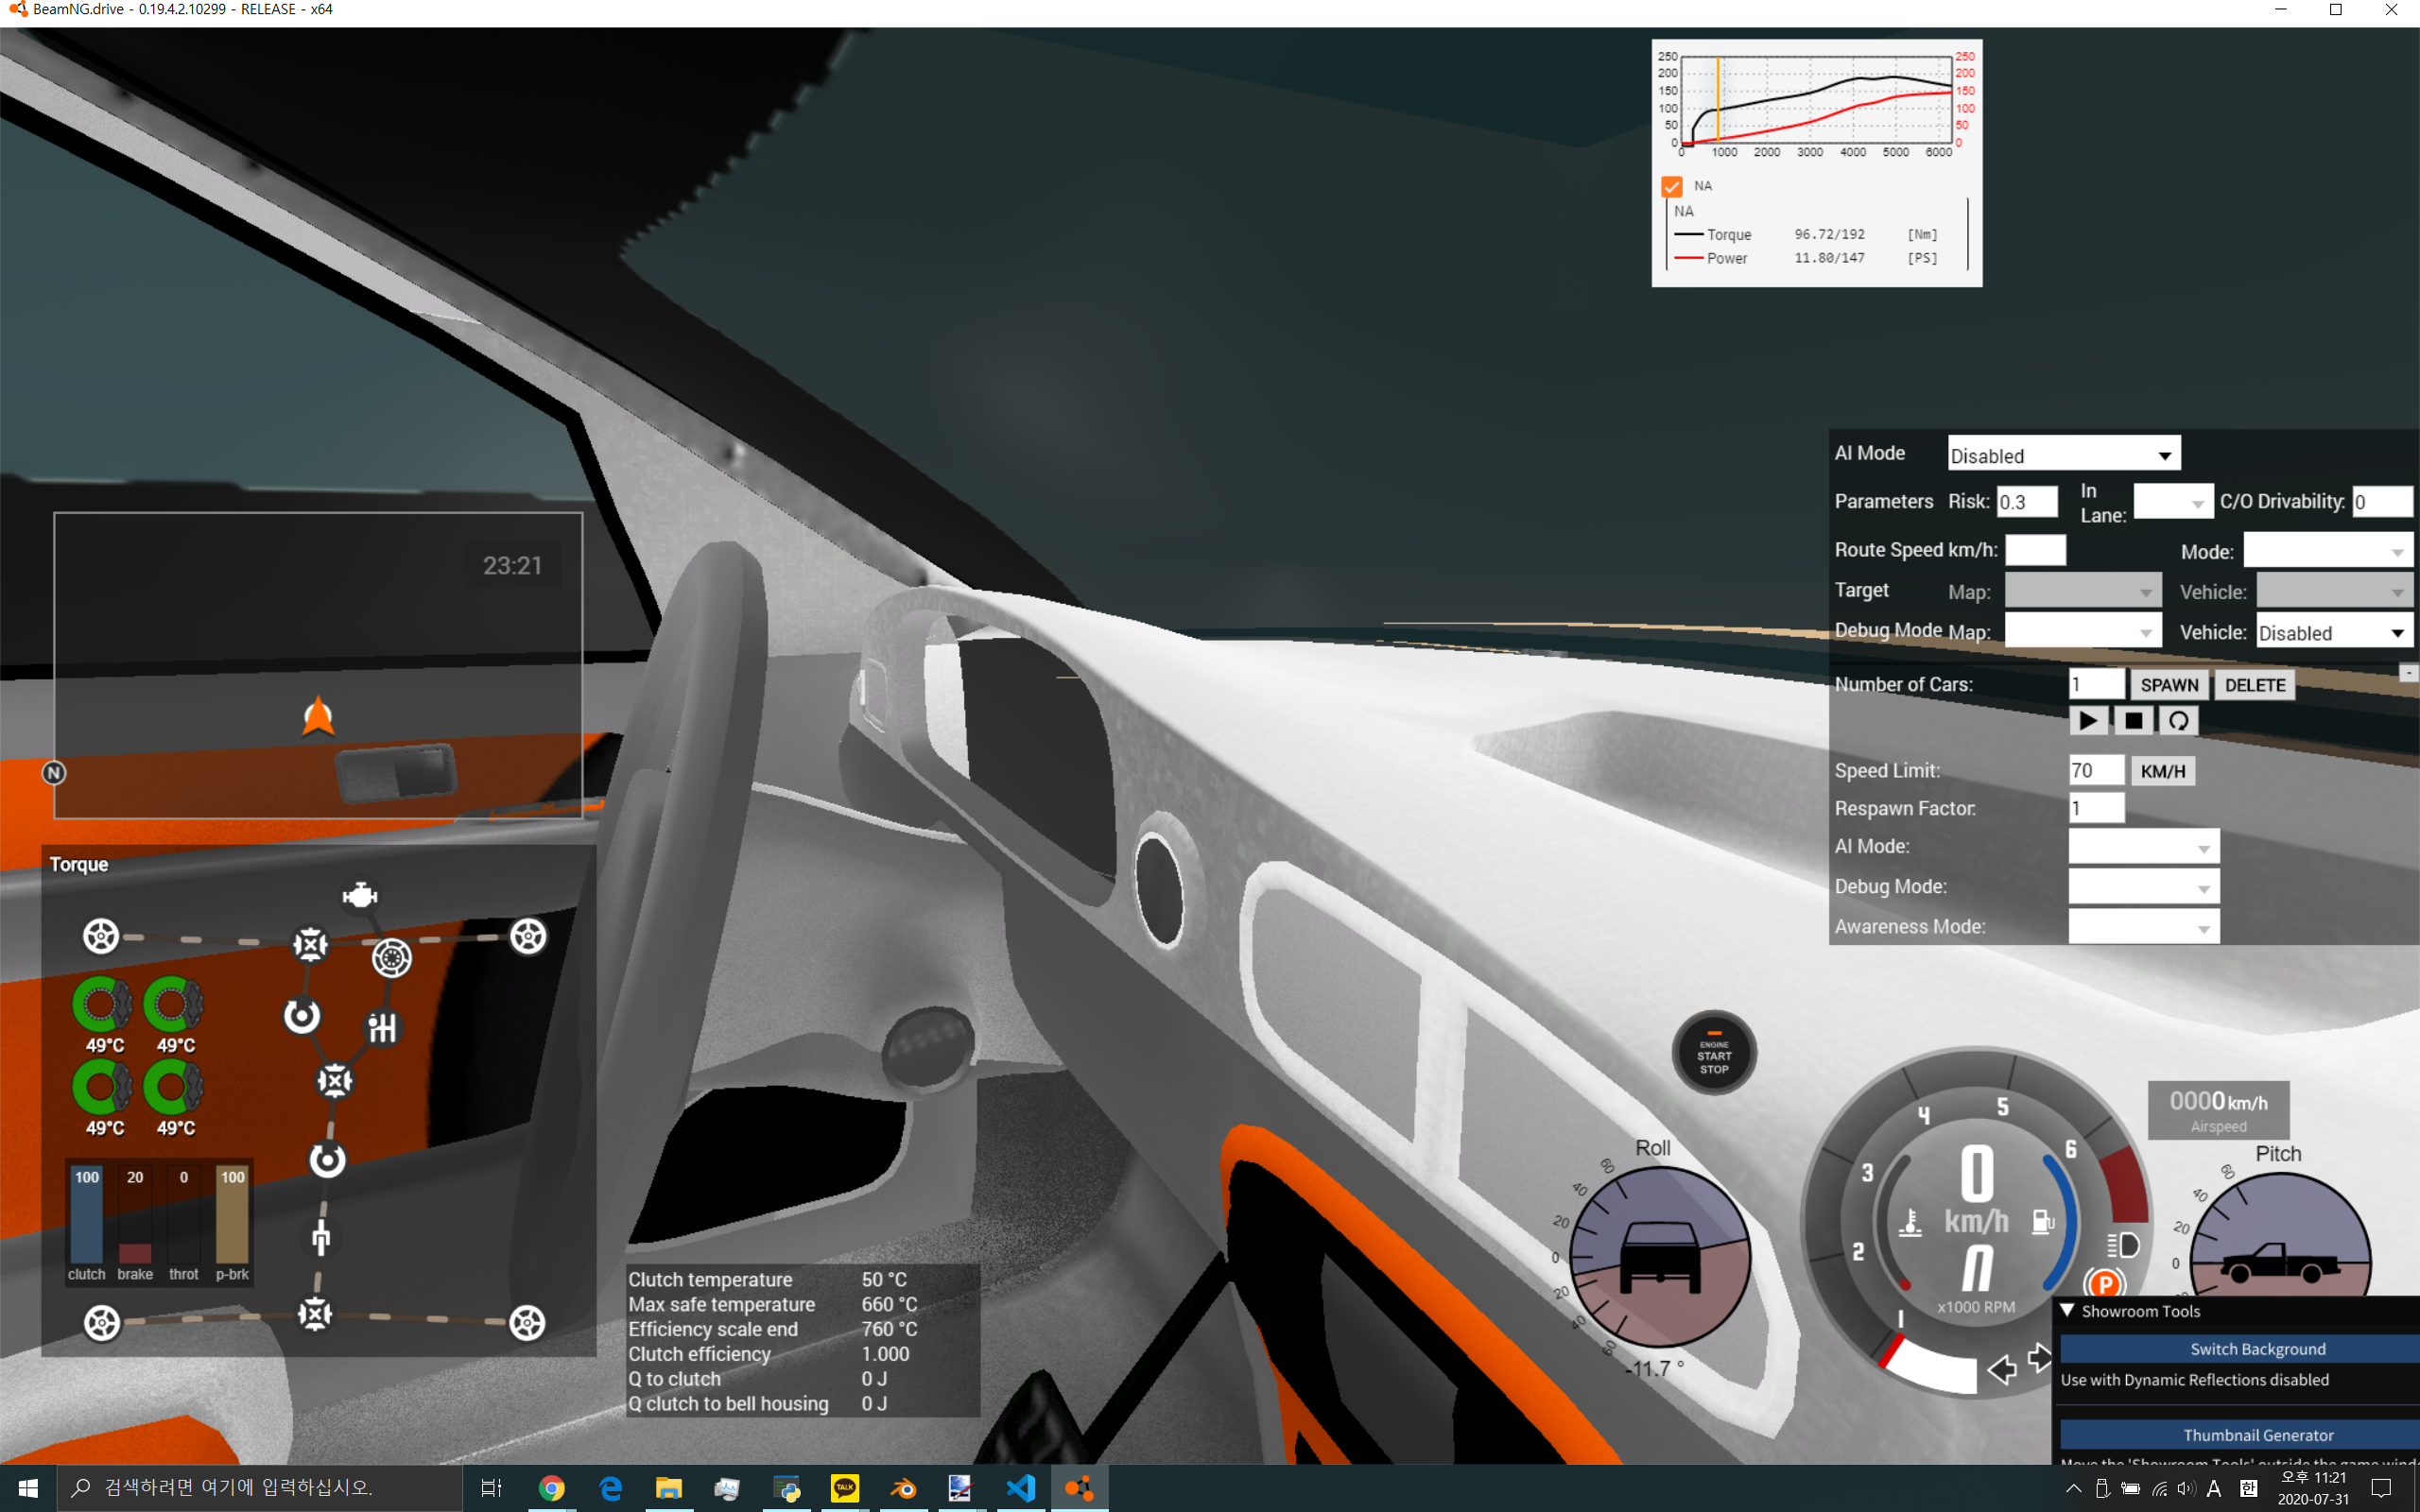The image size is (2420, 1512).
Task: Click the driveshaft icon above the rear differential
Action: pyautogui.click(x=321, y=1239)
